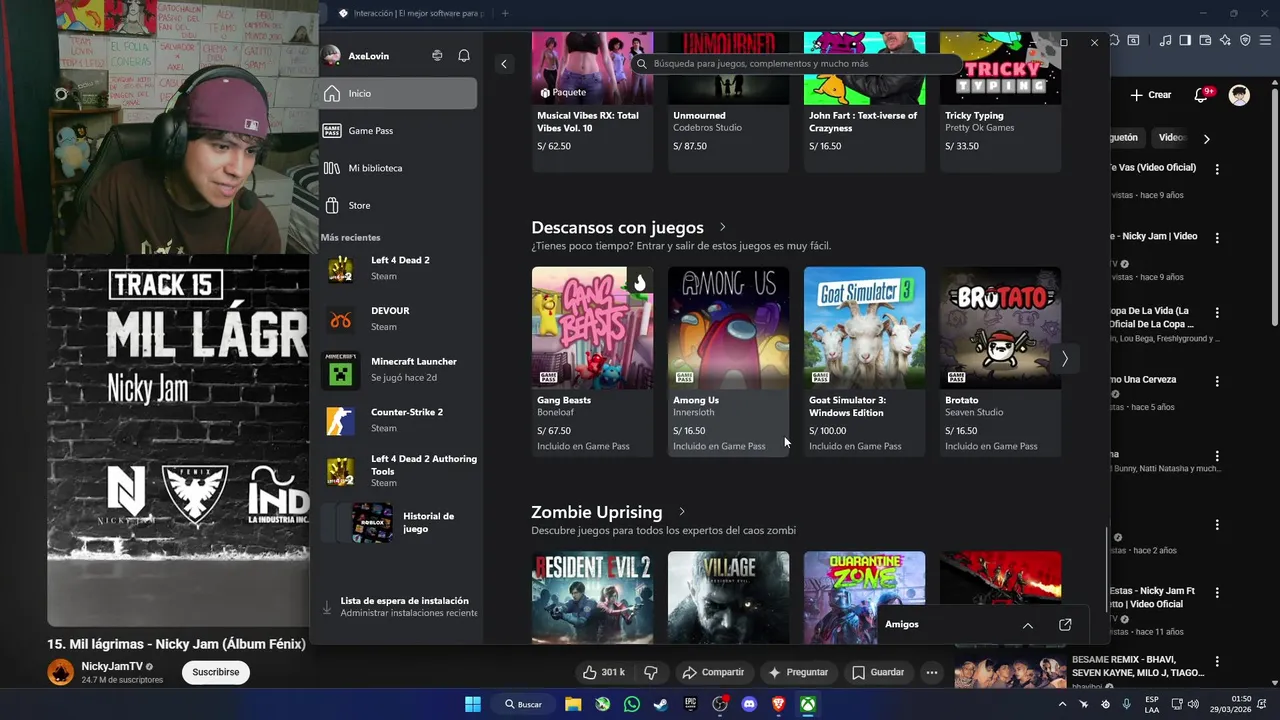Select Left 4 Dead 2 Authoring Tools
The image size is (1280, 720).
(x=398, y=471)
